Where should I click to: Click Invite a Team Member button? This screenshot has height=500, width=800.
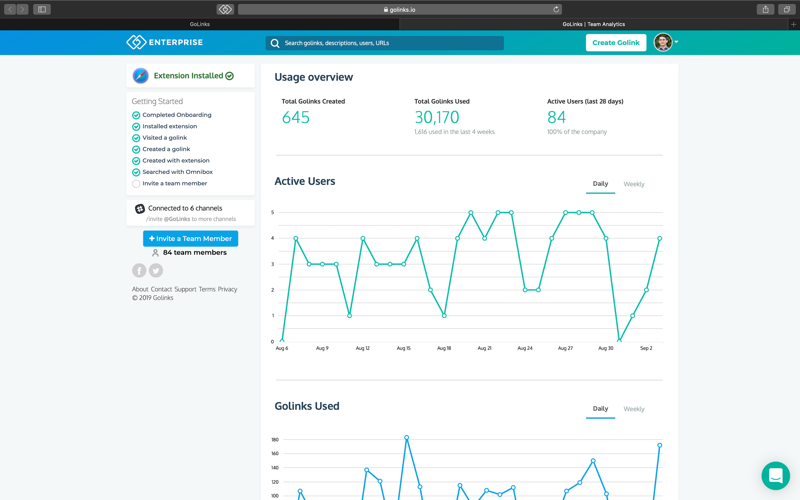pyautogui.click(x=190, y=238)
